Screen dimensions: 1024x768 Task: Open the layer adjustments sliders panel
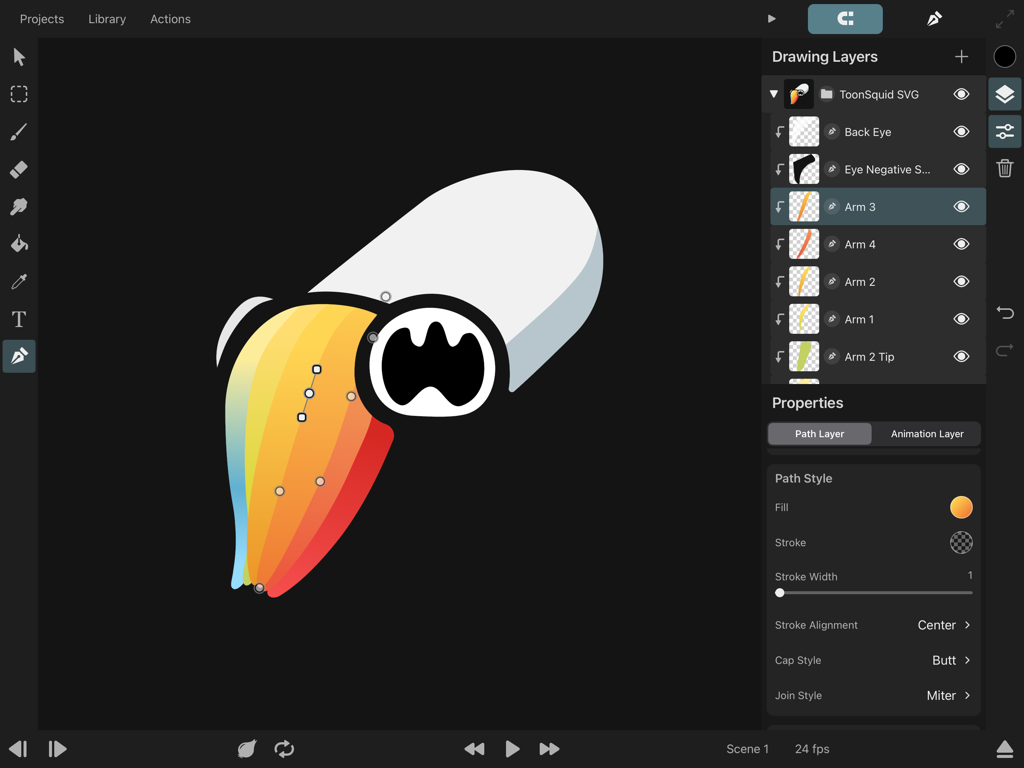point(1004,131)
